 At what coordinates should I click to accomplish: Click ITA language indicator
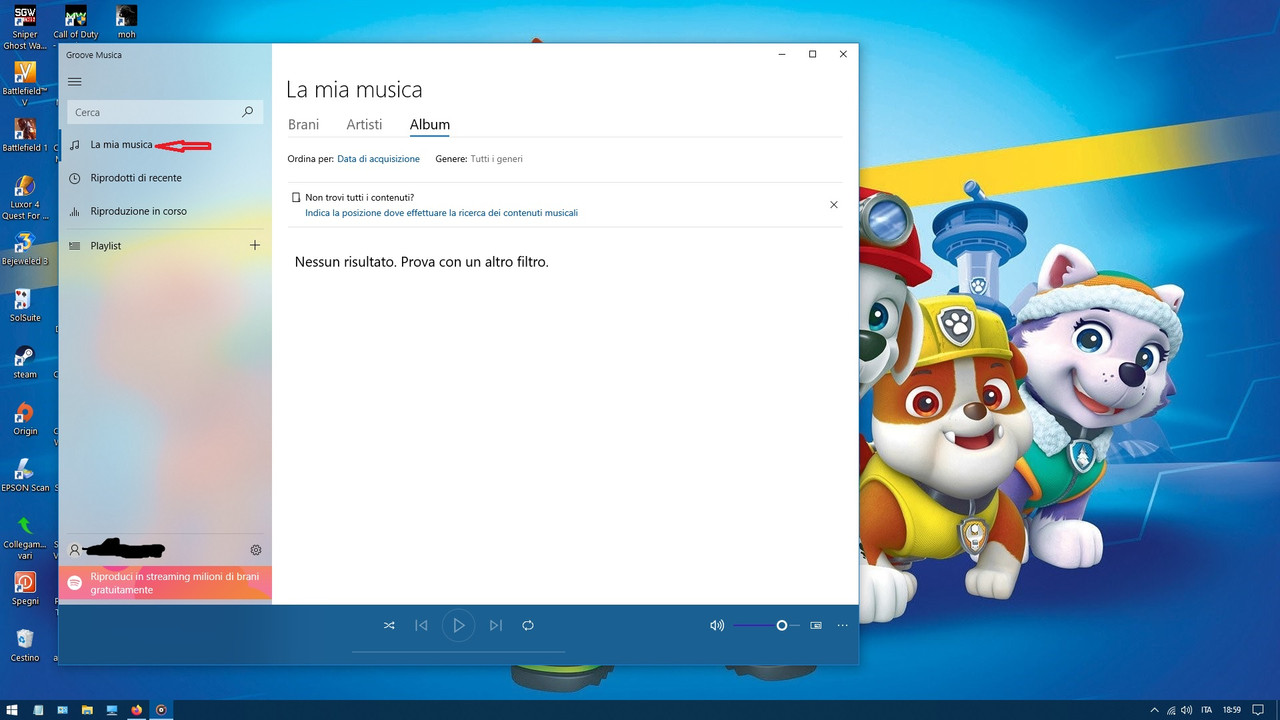coord(1207,710)
